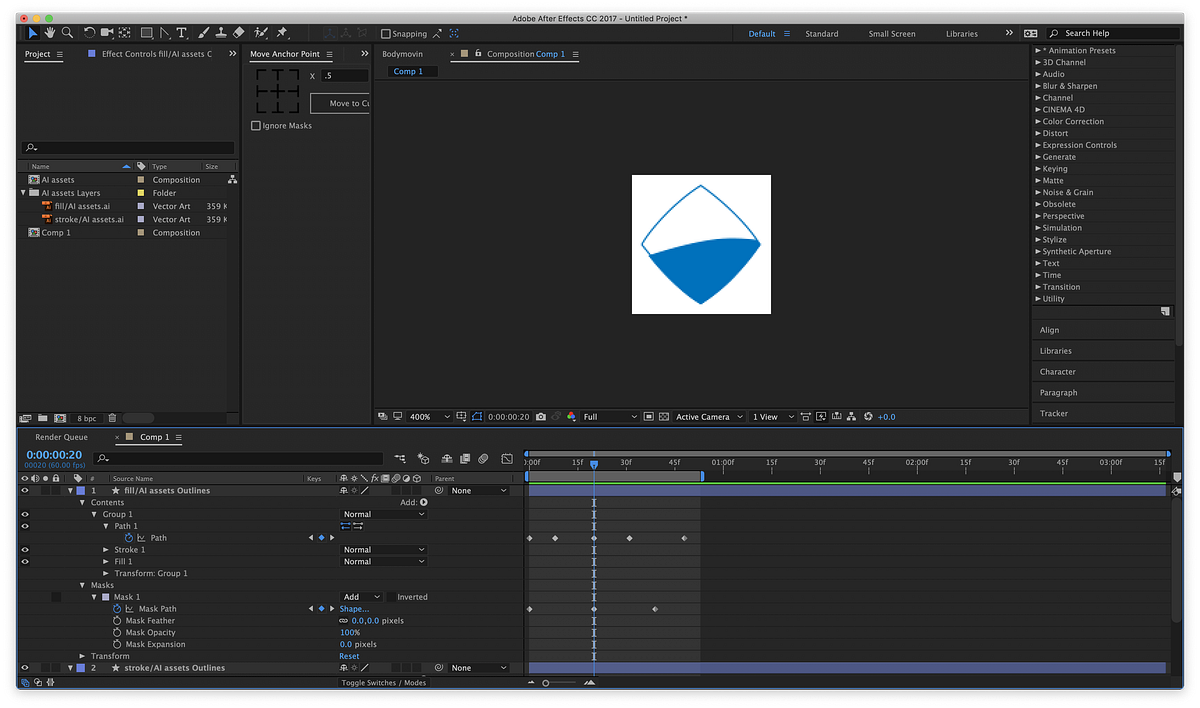Open the Full resolution dropdown
Viewport: 1200px width, 708px height.
click(610, 417)
